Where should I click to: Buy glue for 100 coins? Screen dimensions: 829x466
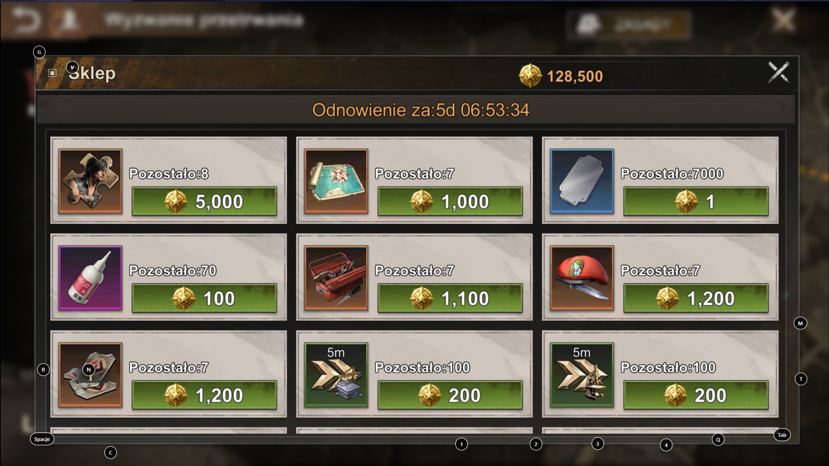click(204, 298)
